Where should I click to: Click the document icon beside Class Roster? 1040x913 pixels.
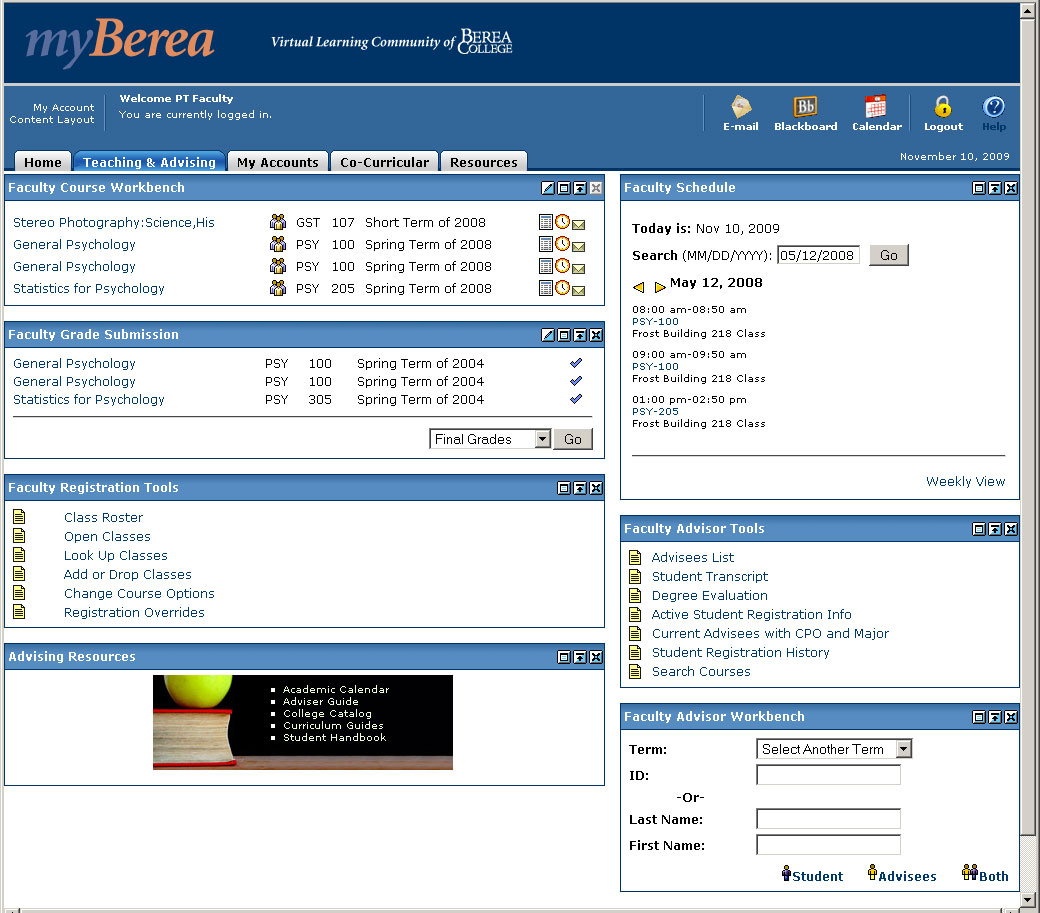(19, 517)
